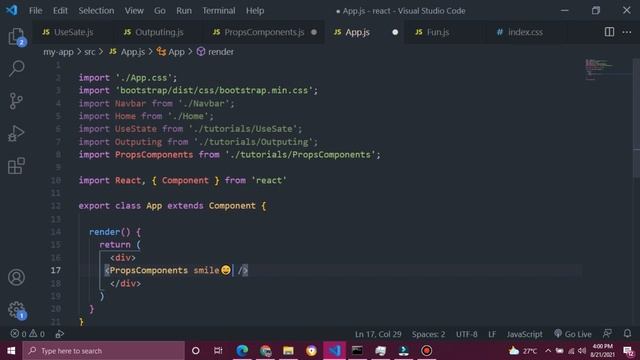Select App.js in the breadcrumb
640x360 pixels.
127,52
